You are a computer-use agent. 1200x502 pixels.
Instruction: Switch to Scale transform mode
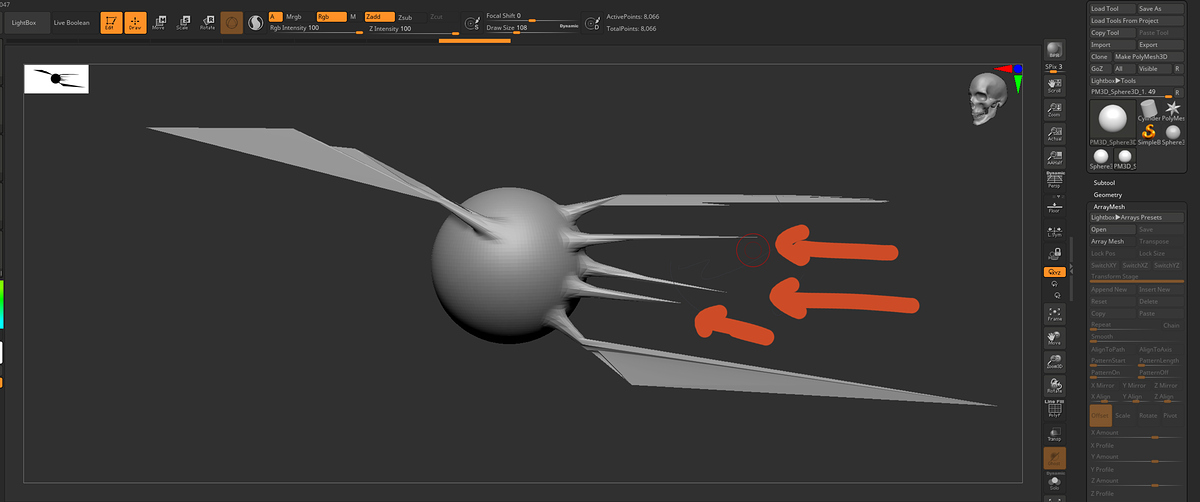tap(182, 21)
